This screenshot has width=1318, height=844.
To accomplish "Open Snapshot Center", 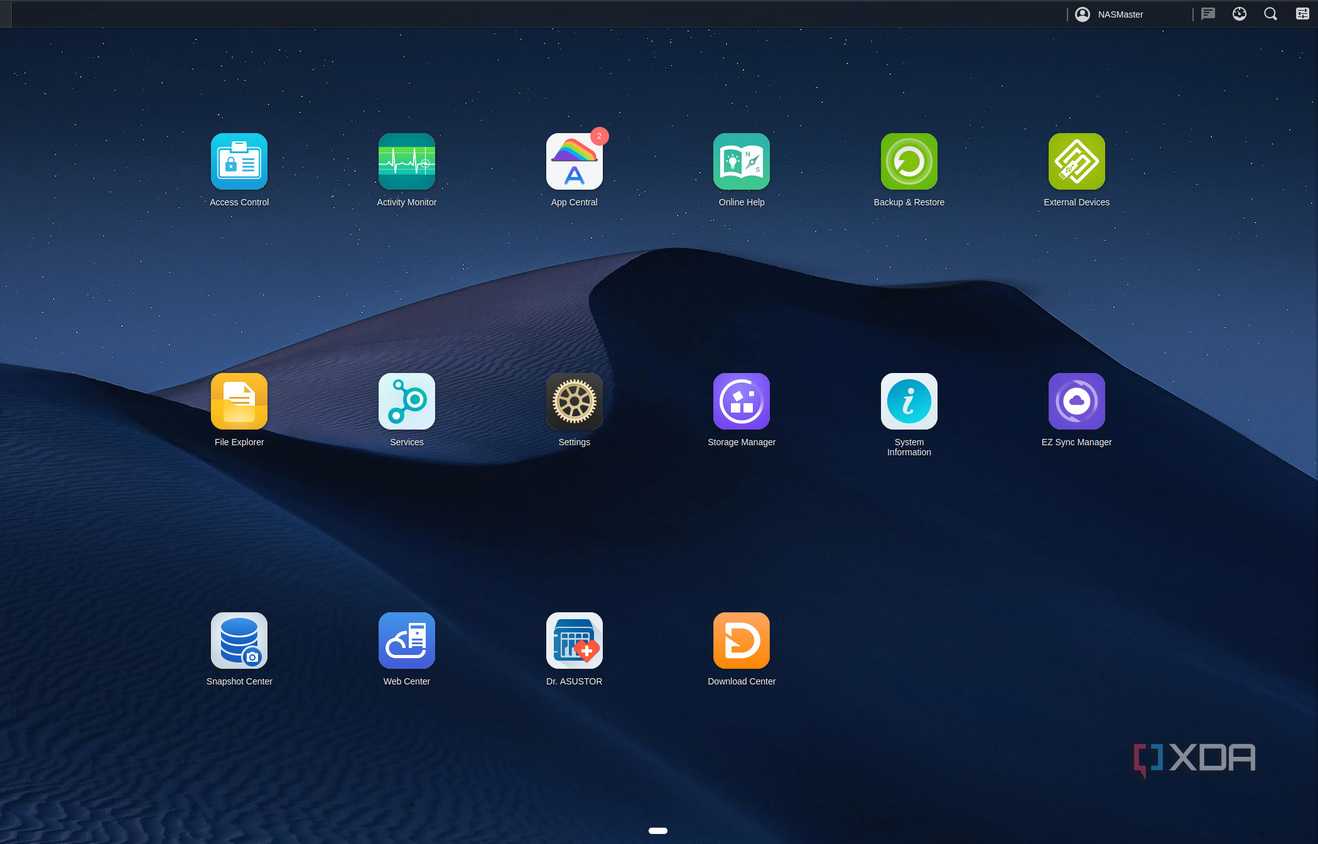I will click(239, 640).
